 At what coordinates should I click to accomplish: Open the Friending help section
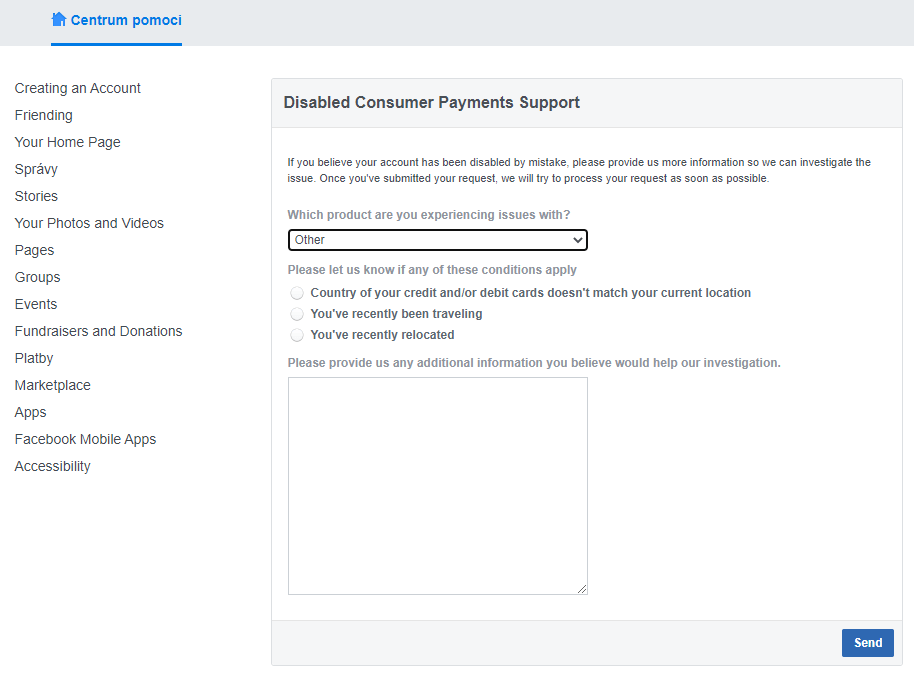[44, 115]
